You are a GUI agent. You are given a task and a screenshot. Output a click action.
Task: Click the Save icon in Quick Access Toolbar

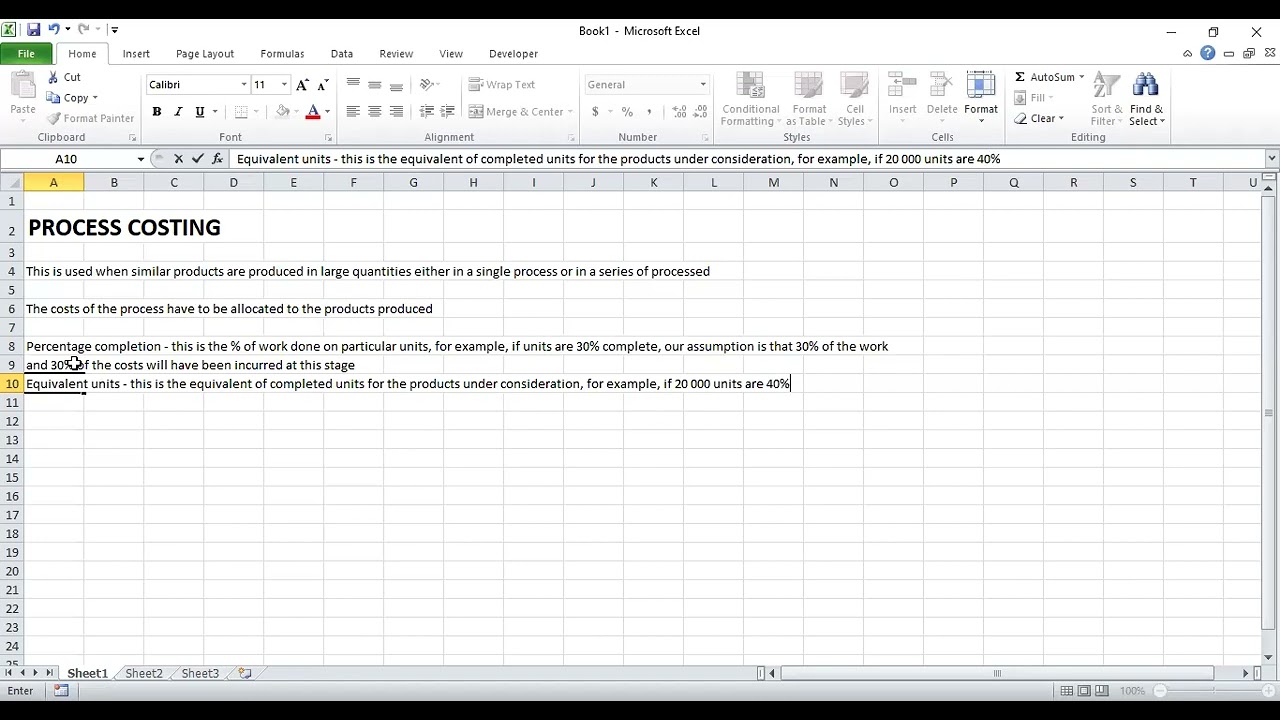point(34,30)
